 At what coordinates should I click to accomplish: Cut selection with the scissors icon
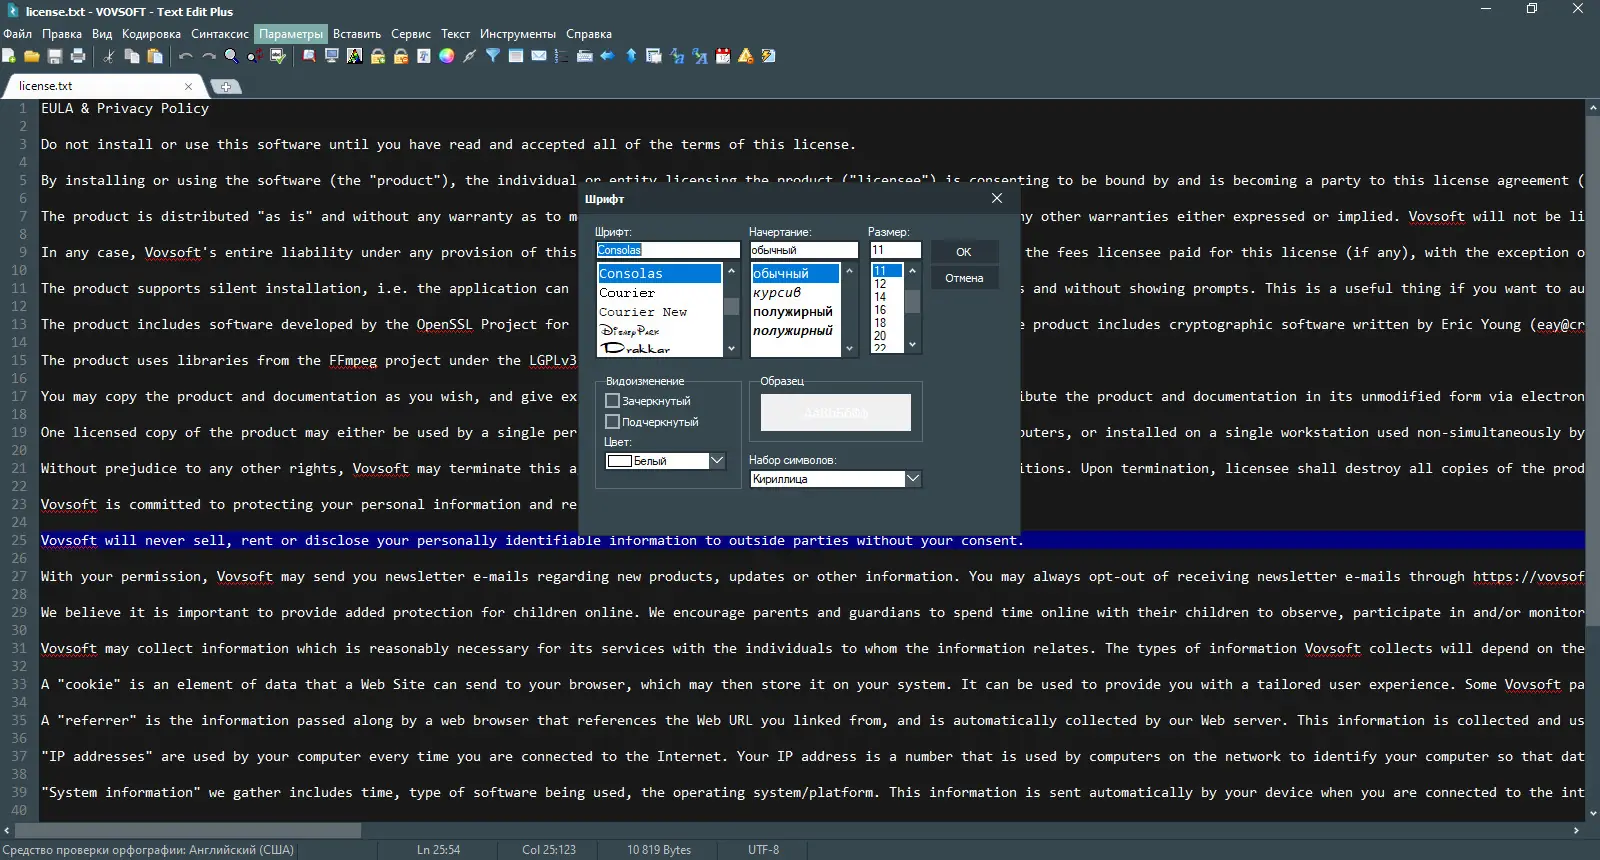click(x=109, y=56)
